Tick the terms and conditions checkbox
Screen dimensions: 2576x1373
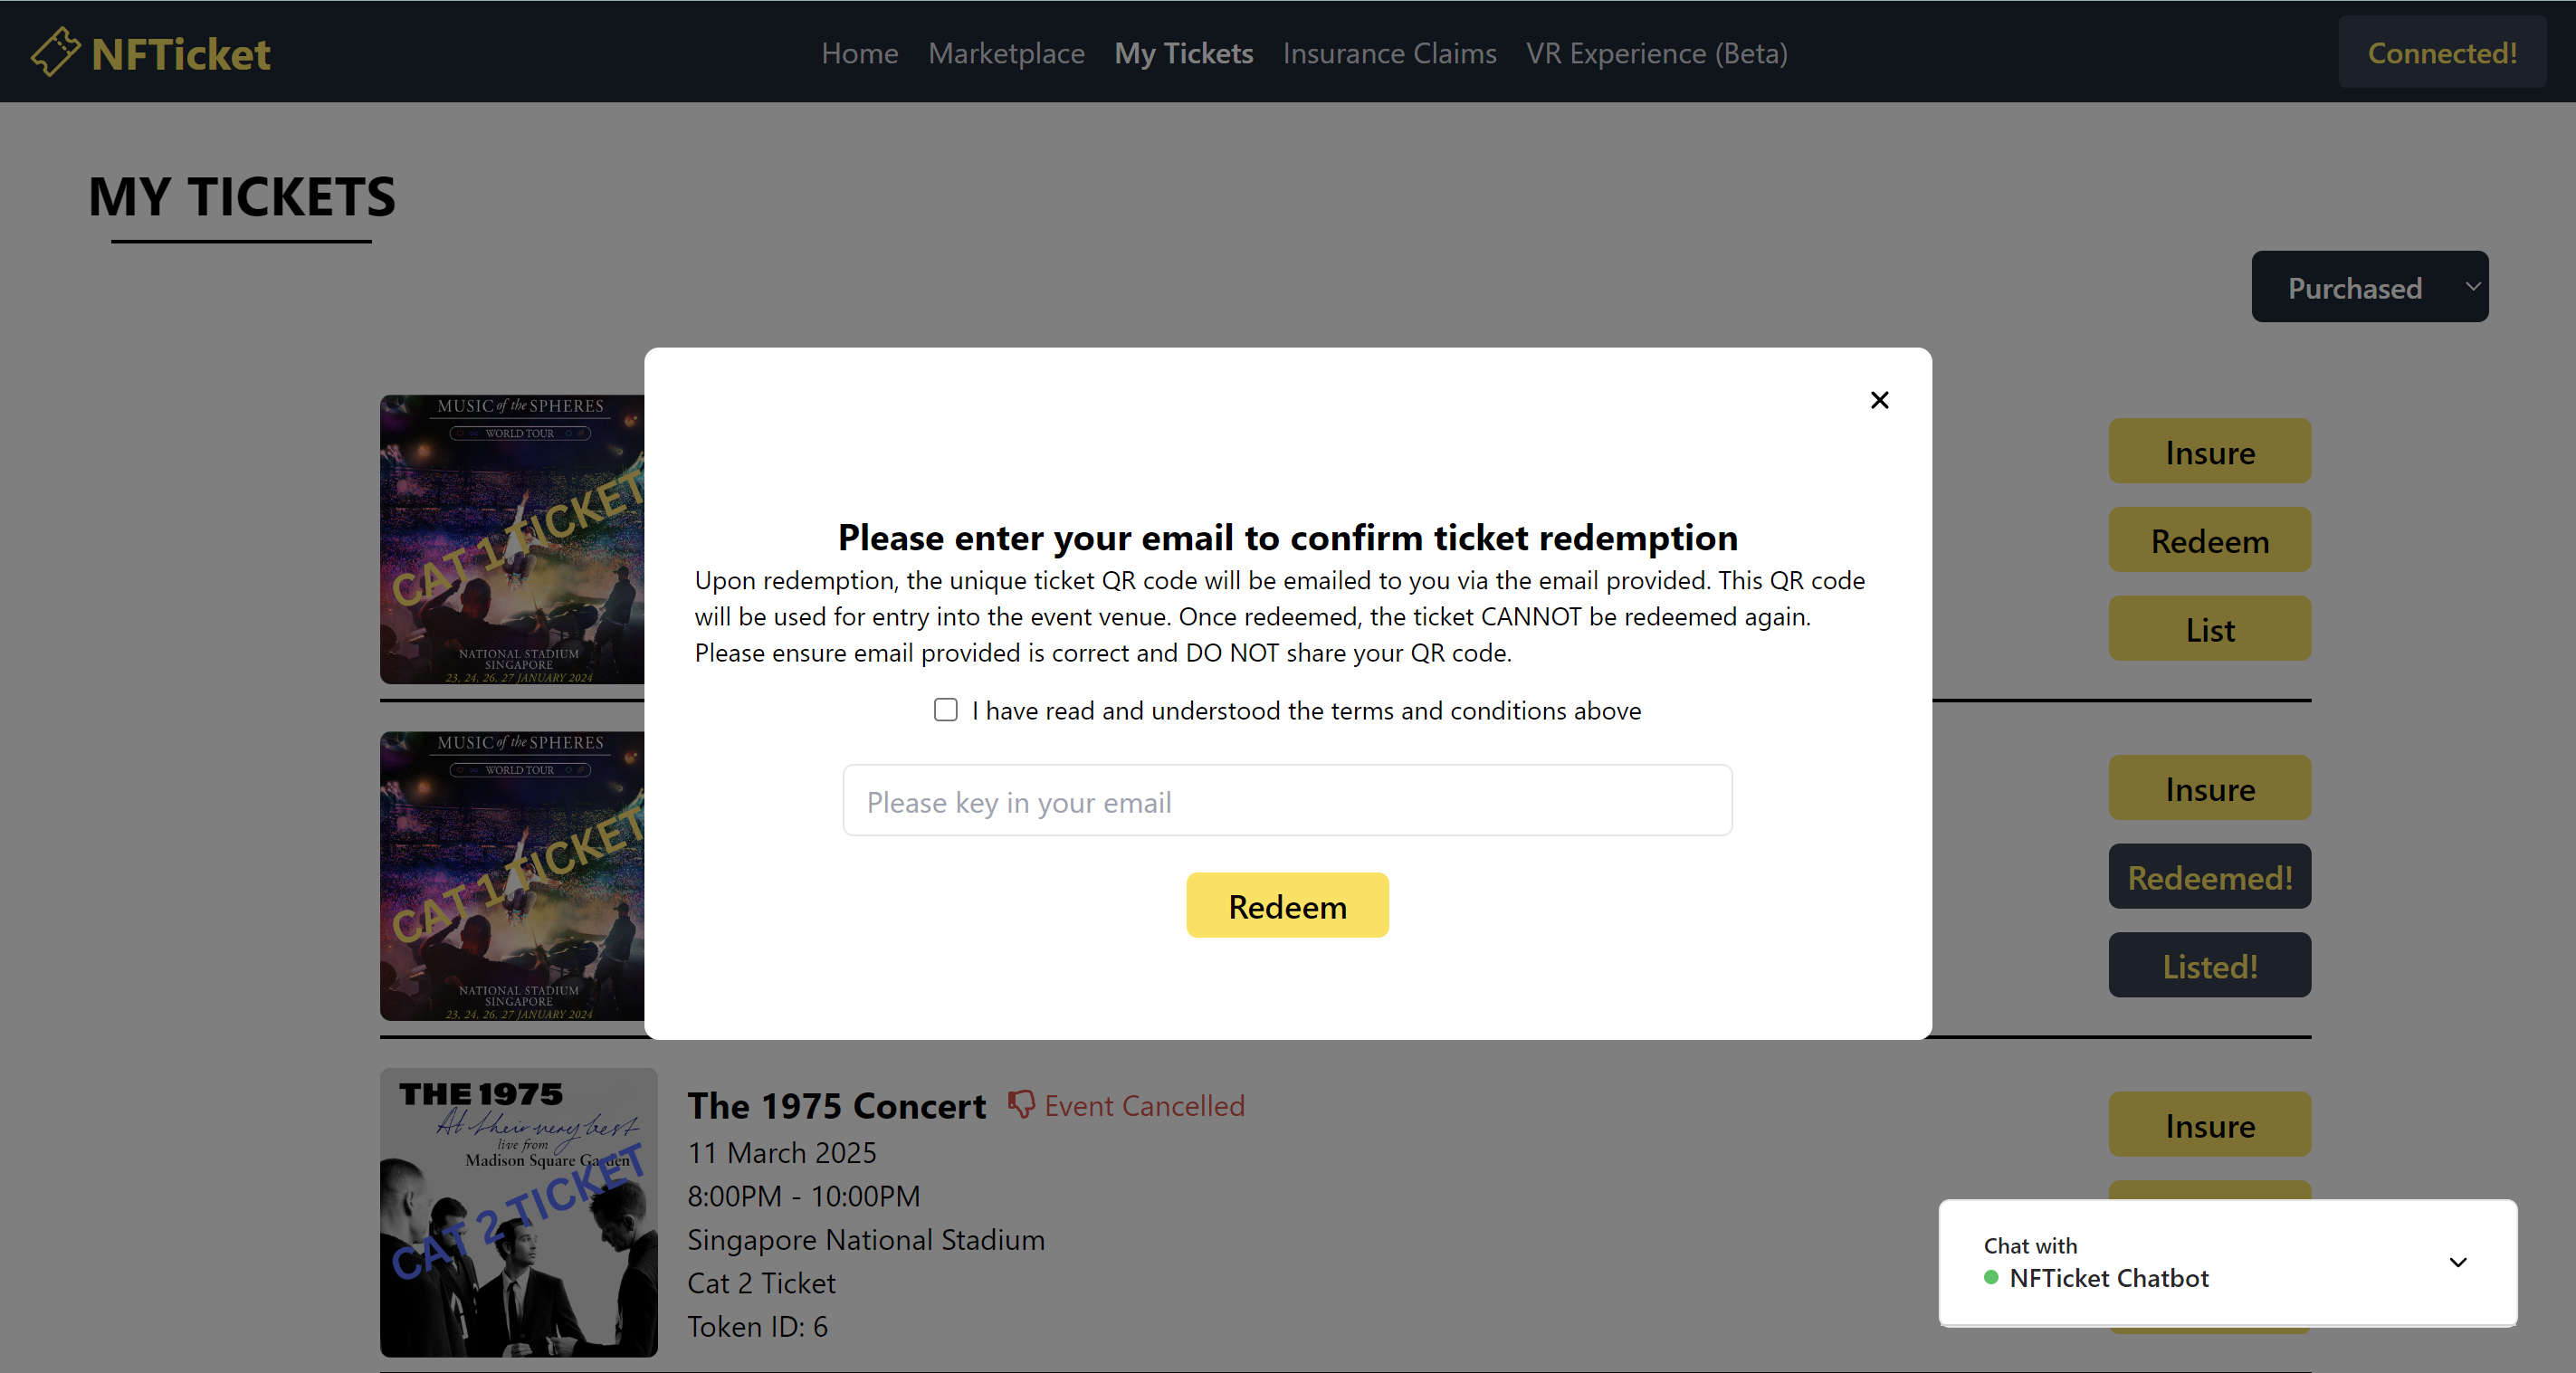(945, 710)
